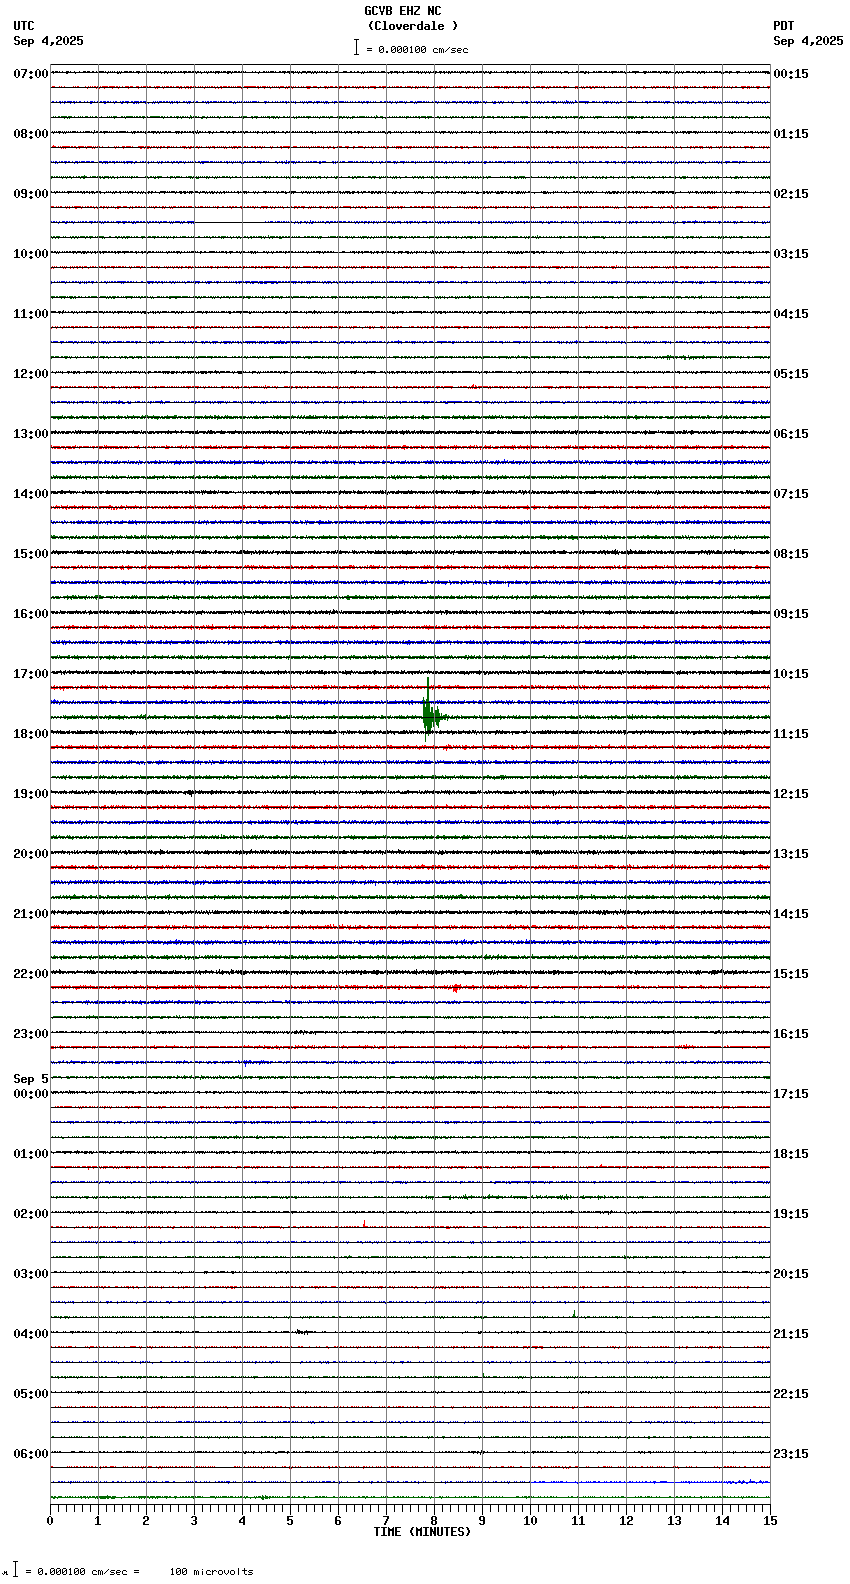The width and height of the screenshot is (850, 1584).
Task: Click the 05:00 UTC time label
Action: tap(31, 1394)
